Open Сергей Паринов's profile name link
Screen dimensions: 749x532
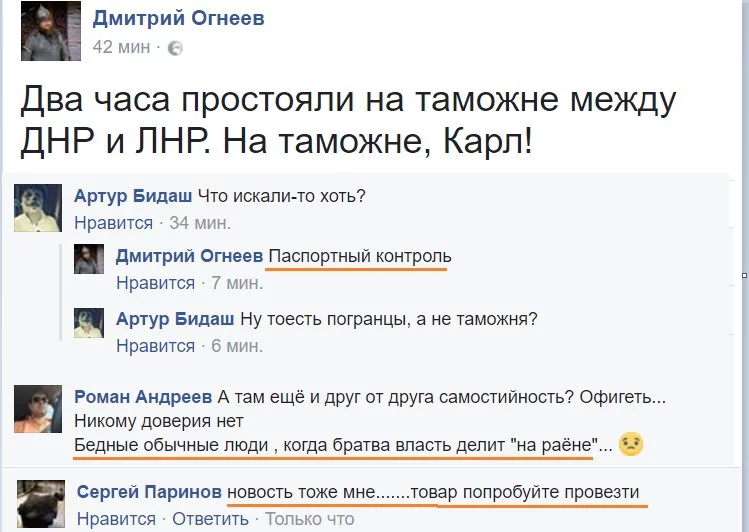click(x=149, y=492)
